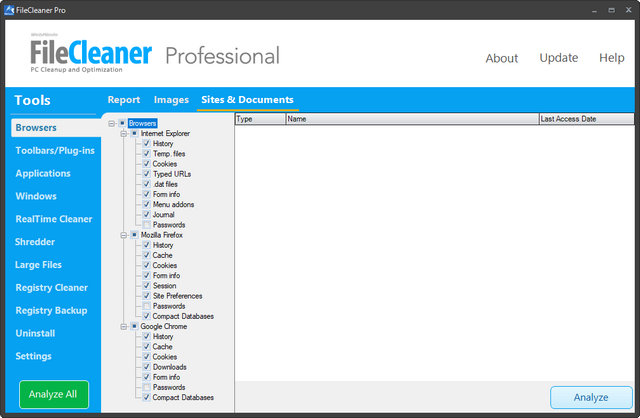Open Uninstall tool
The image size is (640, 418).
[x=35, y=334]
